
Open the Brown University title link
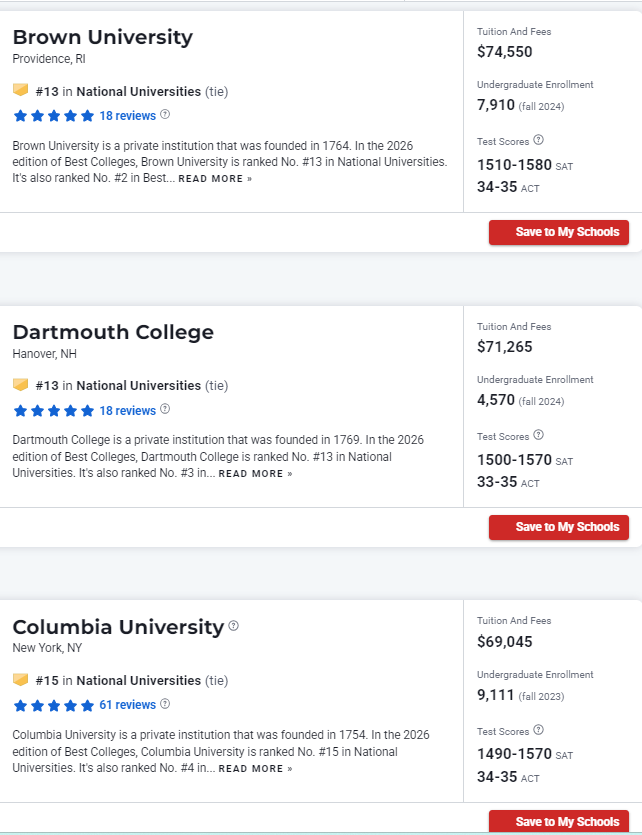[x=102, y=37]
